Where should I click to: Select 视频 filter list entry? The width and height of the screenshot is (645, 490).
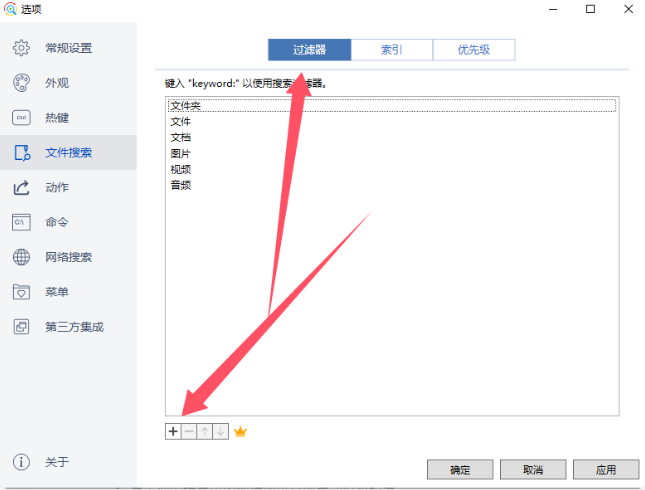(x=181, y=169)
